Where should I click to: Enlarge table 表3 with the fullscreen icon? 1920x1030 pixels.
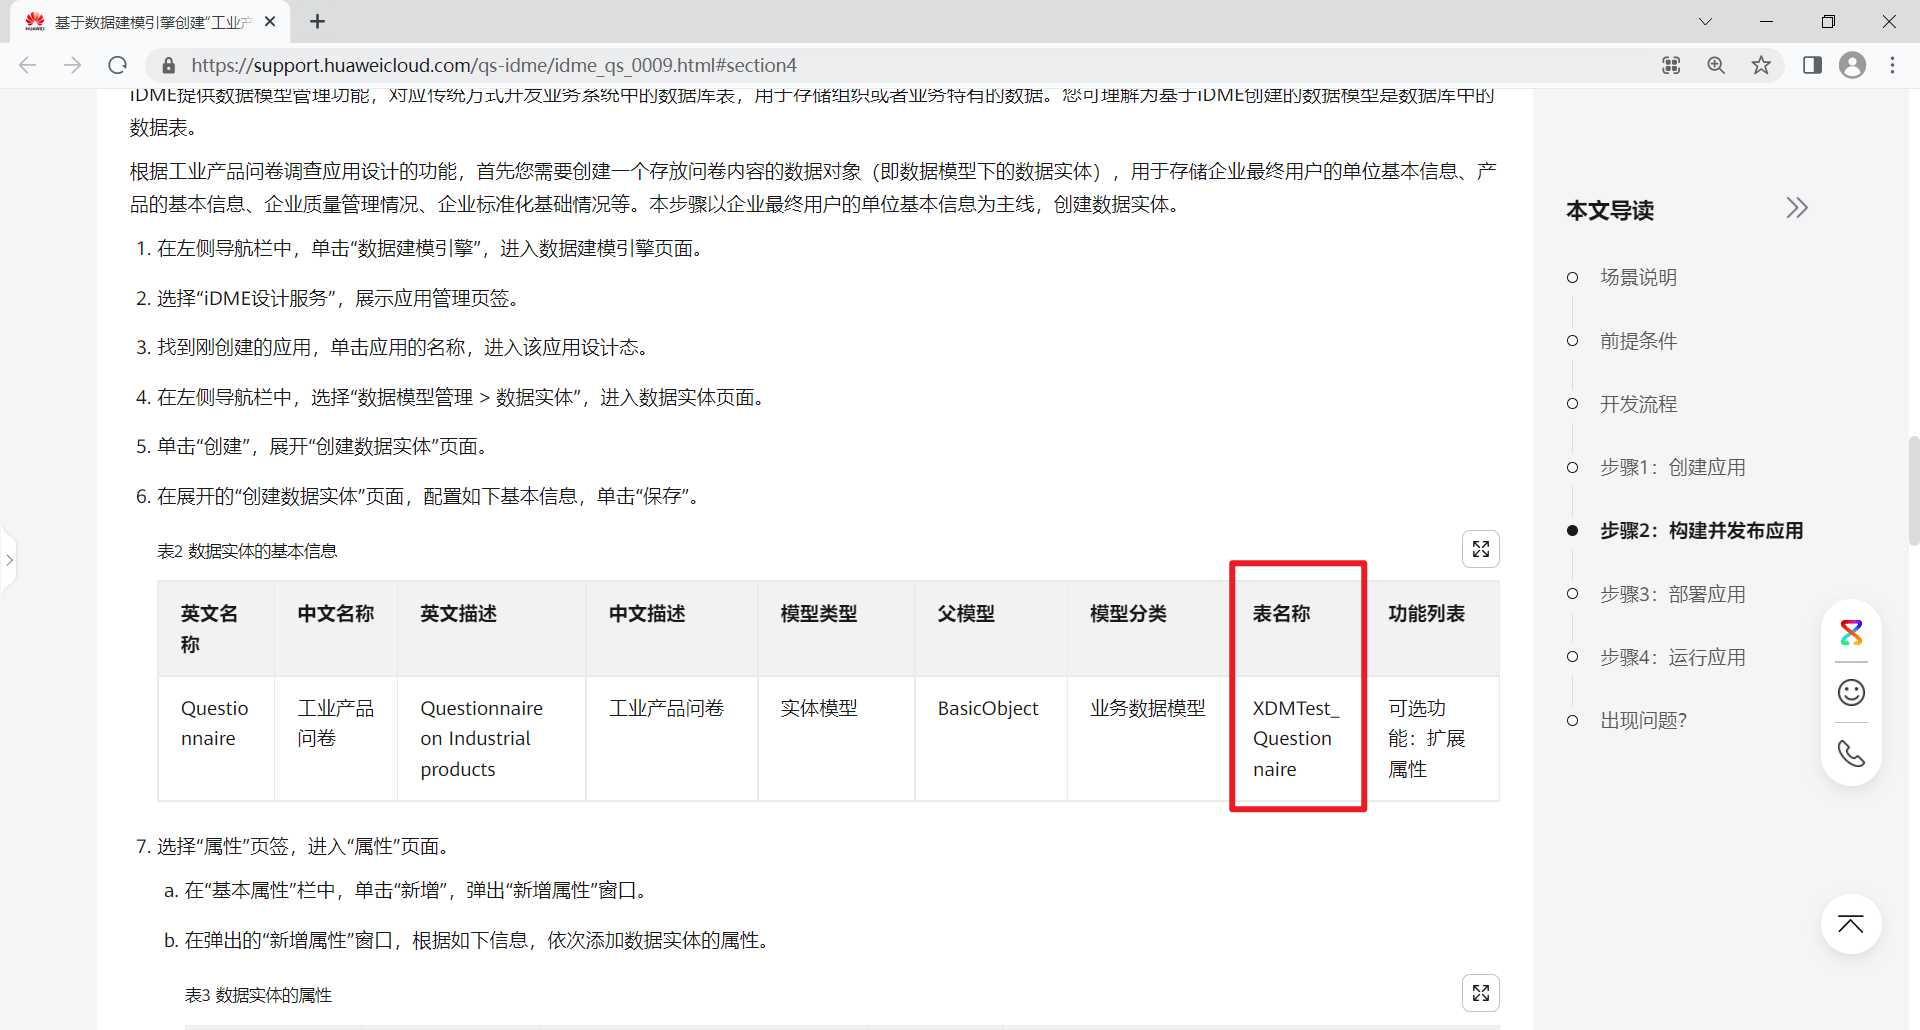coord(1481,993)
